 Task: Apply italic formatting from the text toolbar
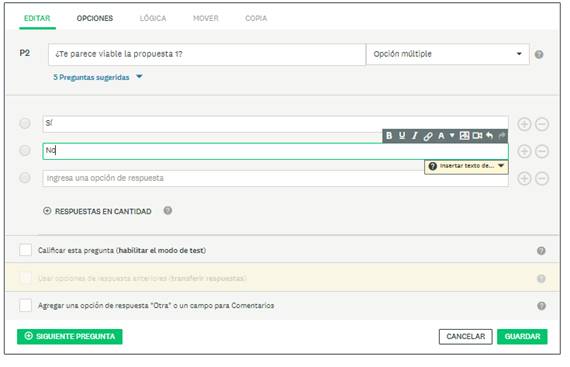414,136
